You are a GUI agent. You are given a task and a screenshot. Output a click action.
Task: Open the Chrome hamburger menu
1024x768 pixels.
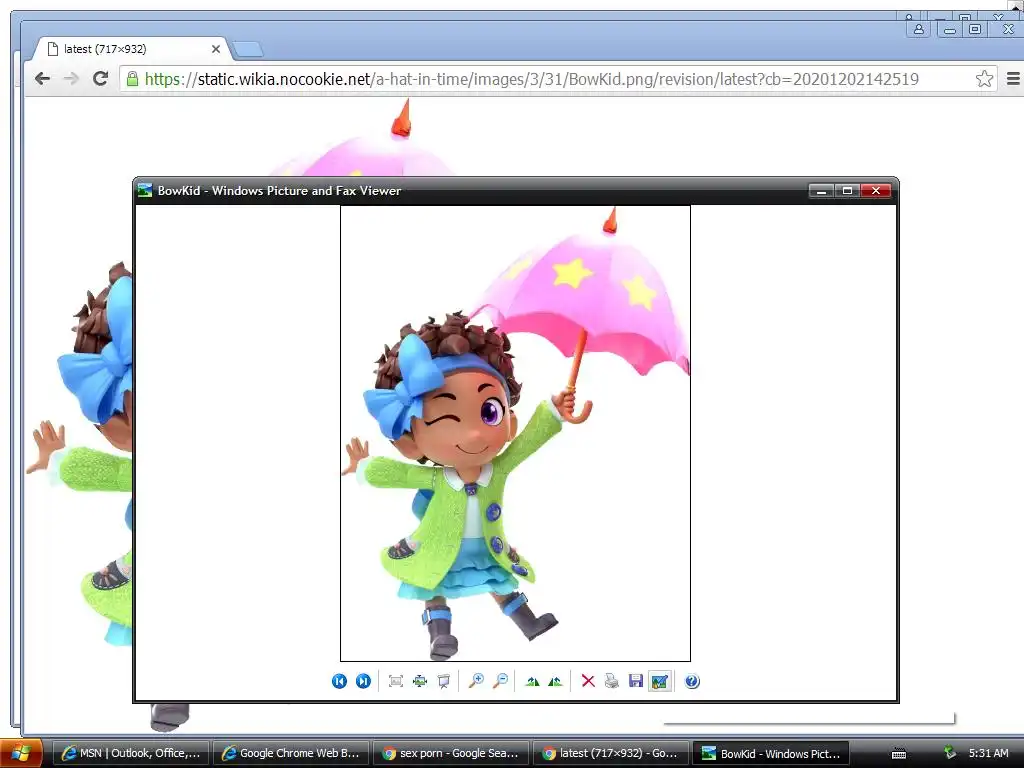pos(1013,79)
